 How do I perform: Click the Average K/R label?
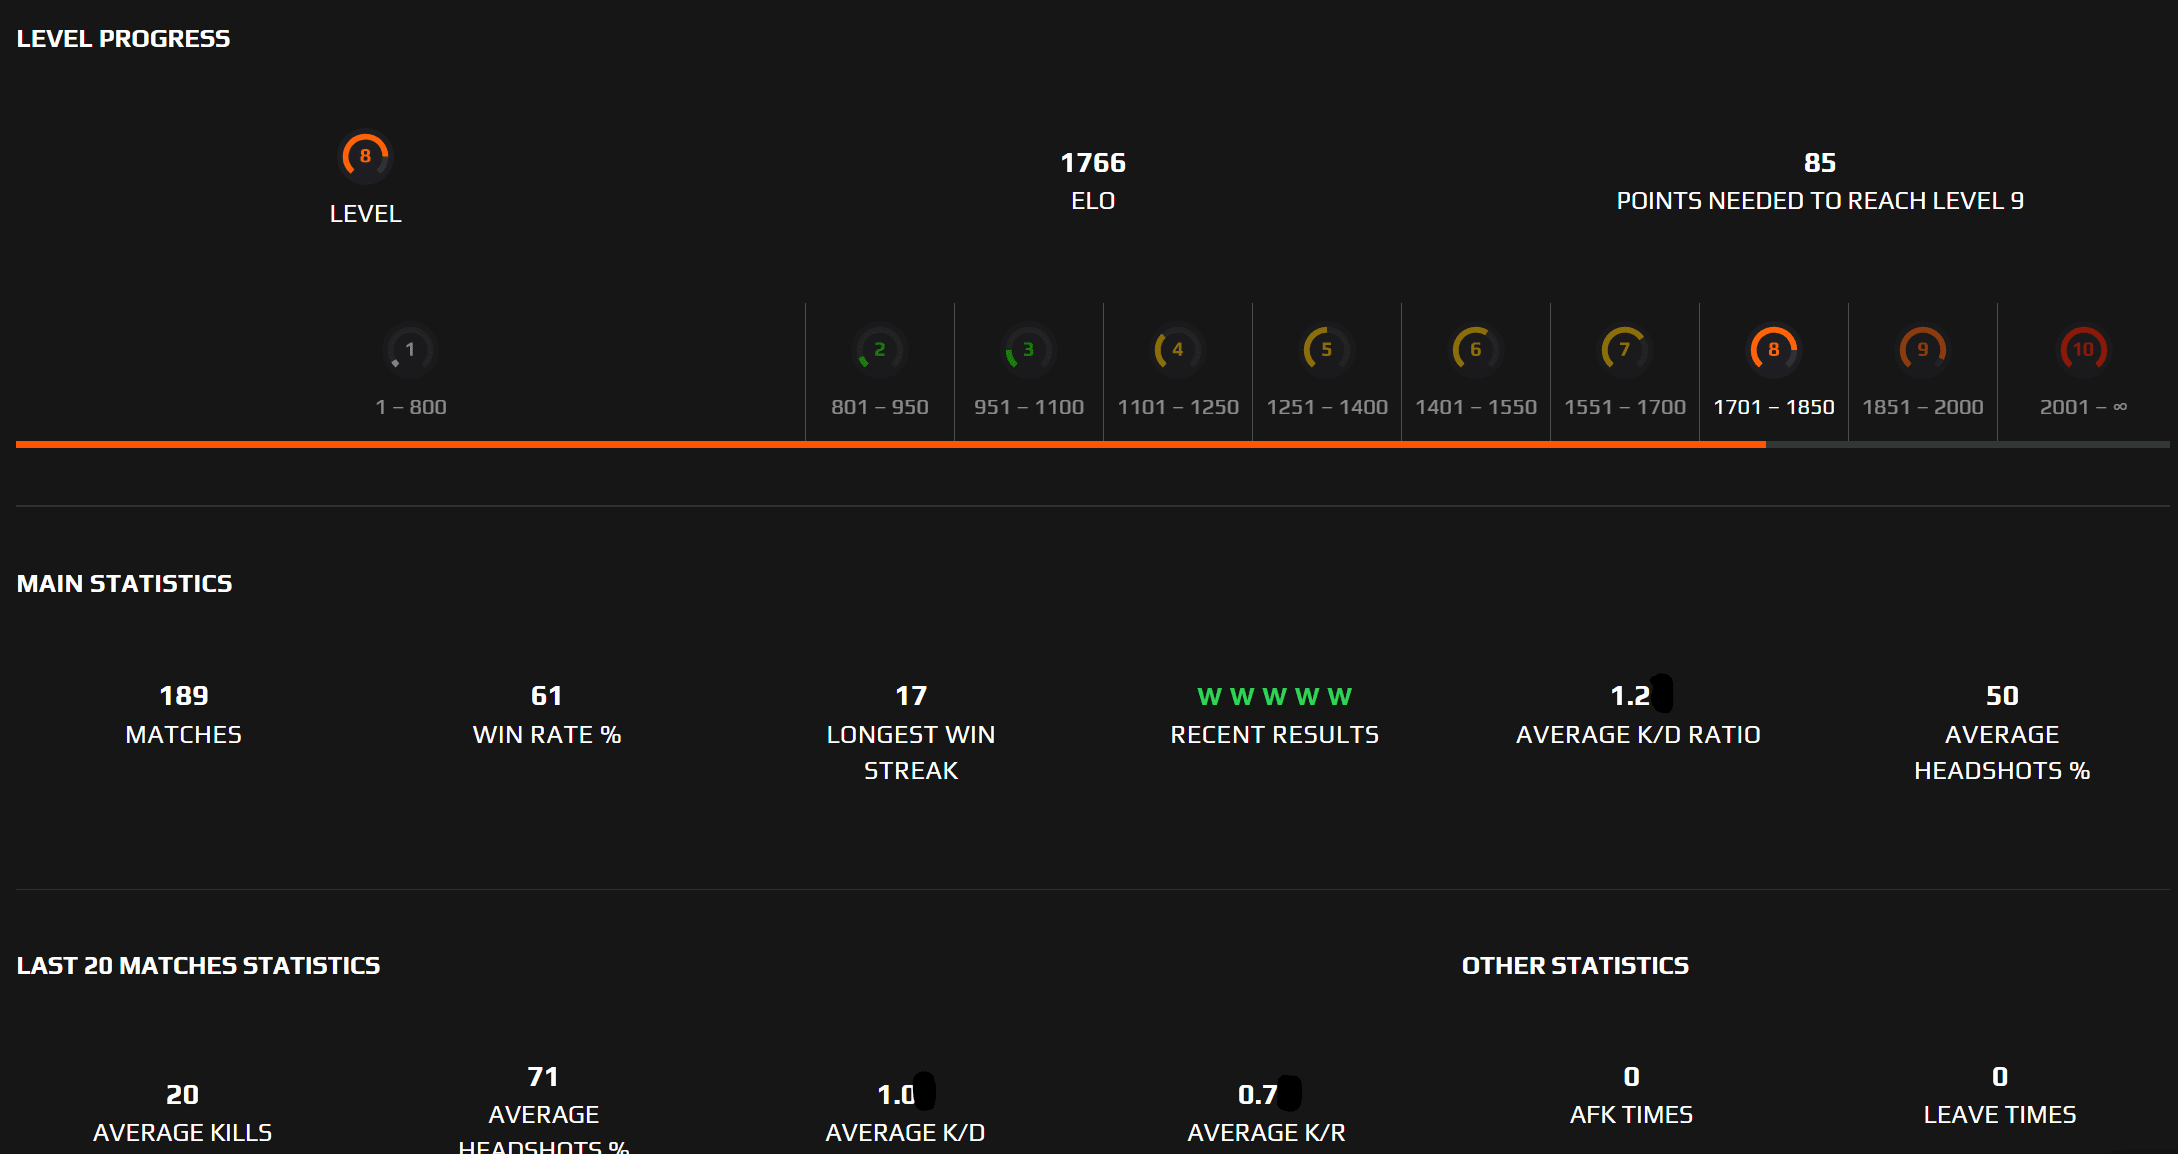point(1266,1133)
